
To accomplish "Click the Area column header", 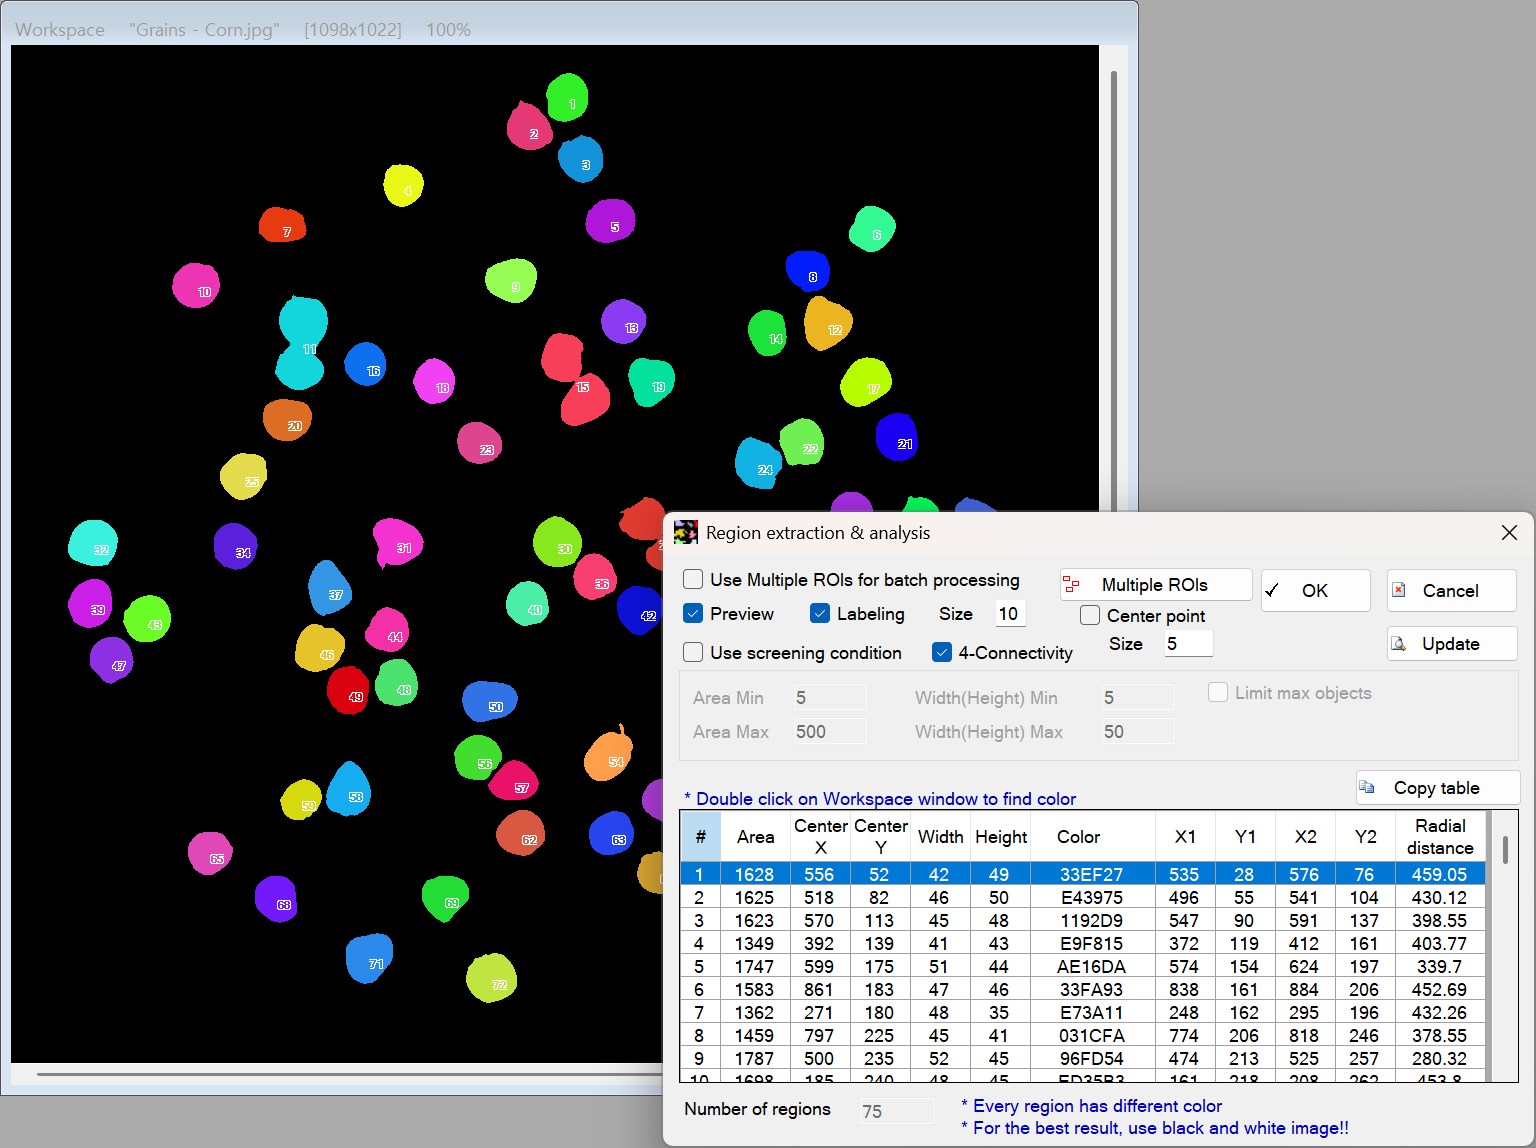I will tap(756, 837).
